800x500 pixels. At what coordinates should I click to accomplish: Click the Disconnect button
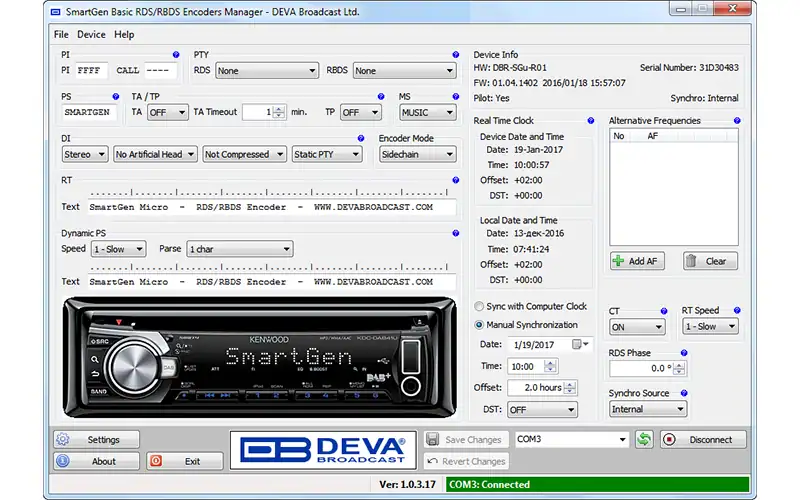pyautogui.click(x=703, y=439)
